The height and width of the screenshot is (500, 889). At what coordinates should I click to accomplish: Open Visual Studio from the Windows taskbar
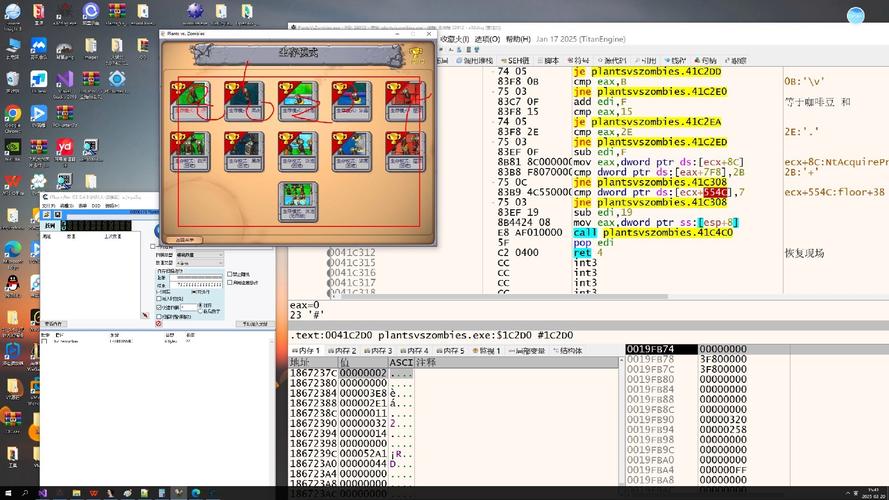pyautogui.click(x=43, y=493)
